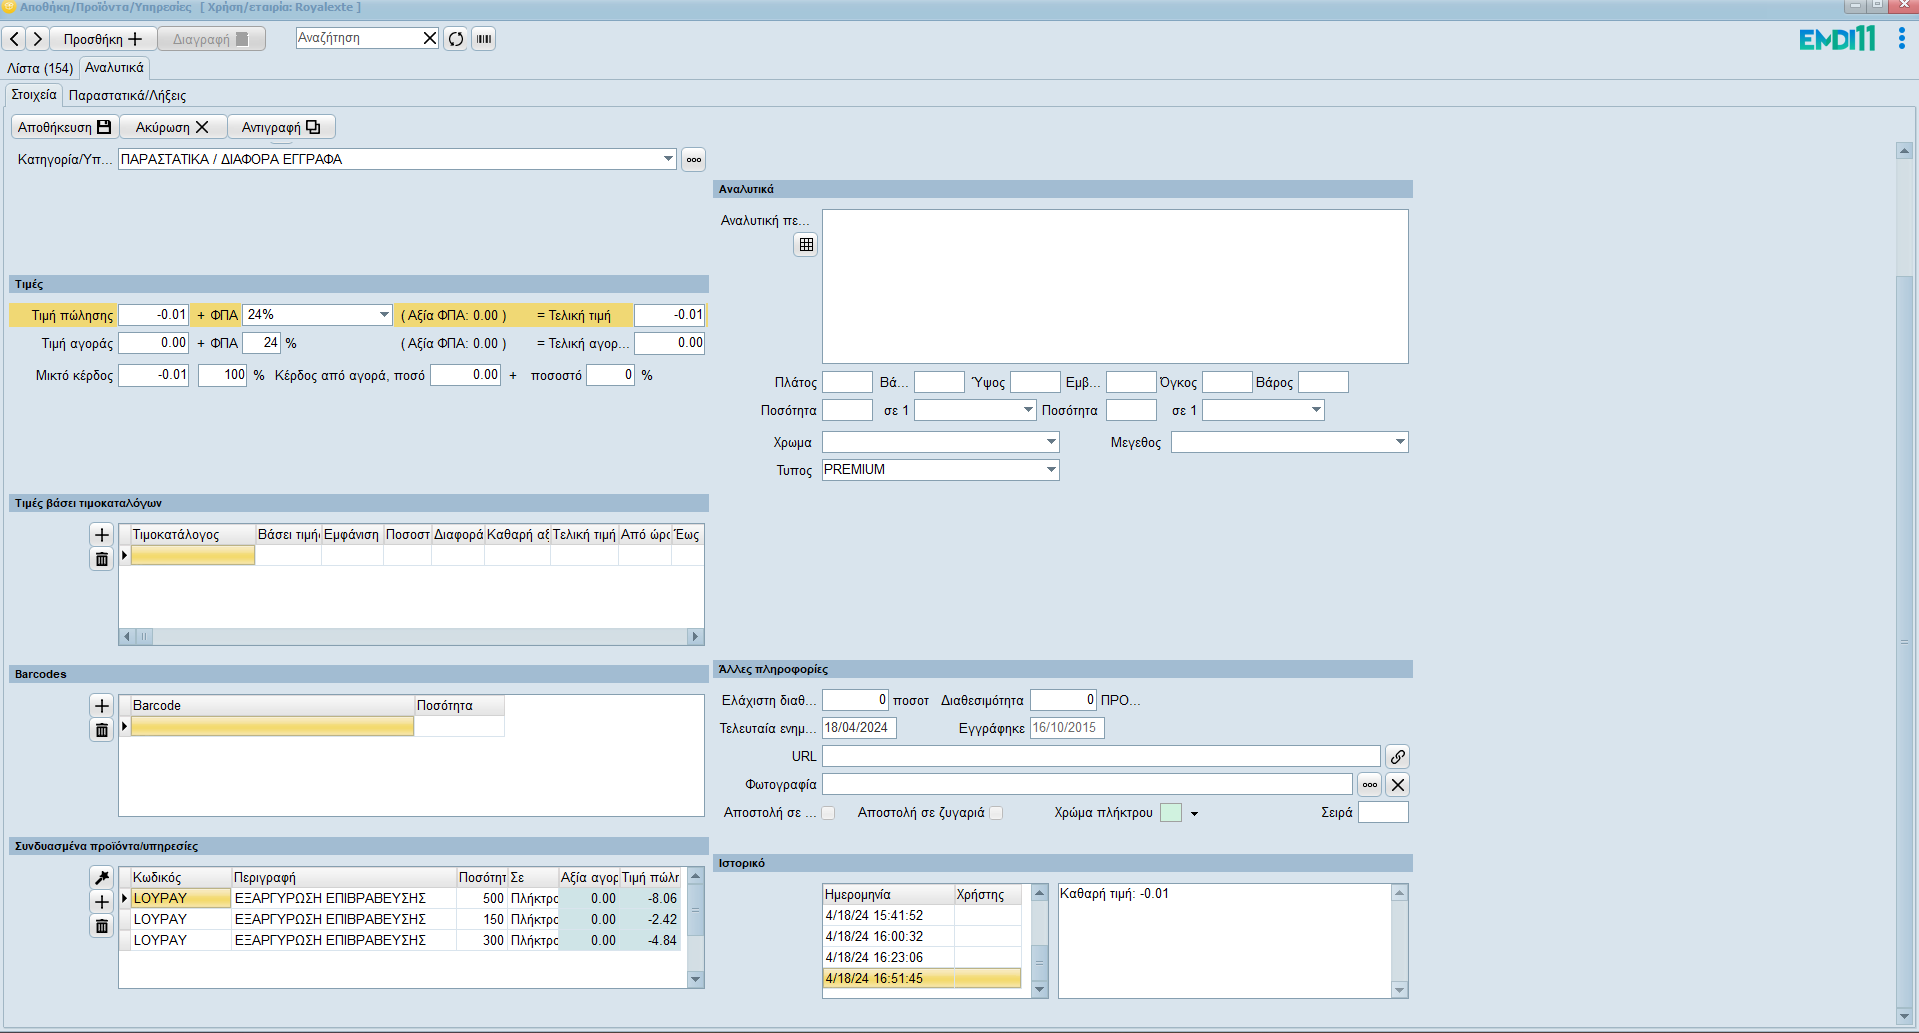Click the Ημερομηνία column header
Image resolution: width=1919 pixels, height=1033 pixels.
pos(888,895)
